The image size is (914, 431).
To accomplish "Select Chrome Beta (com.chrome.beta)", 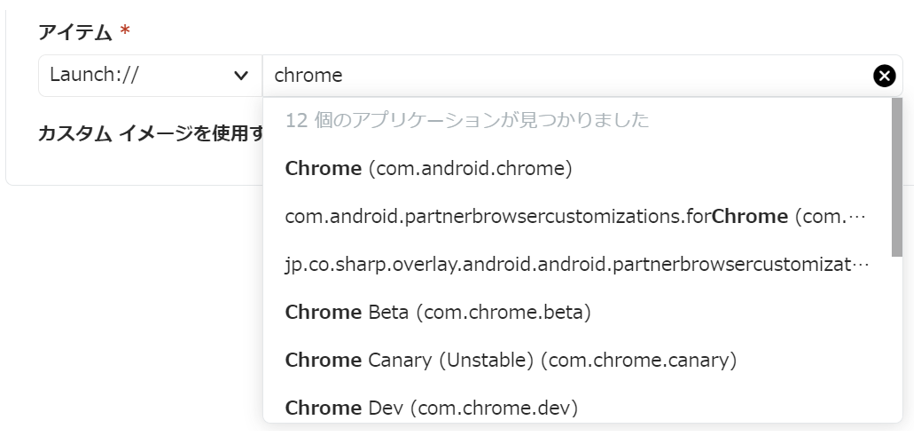I will [x=438, y=312].
